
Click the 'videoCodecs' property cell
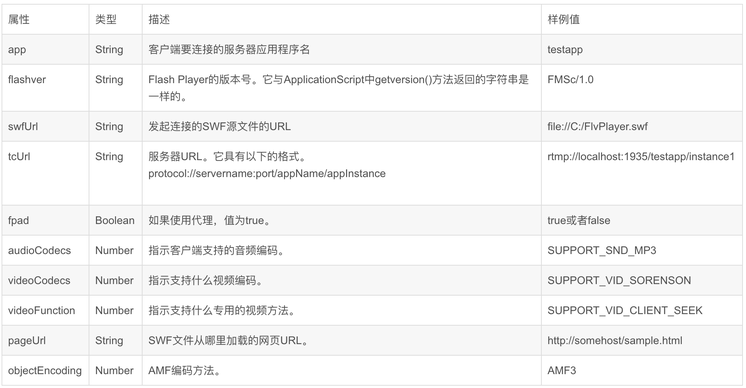click(x=45, y=280)
